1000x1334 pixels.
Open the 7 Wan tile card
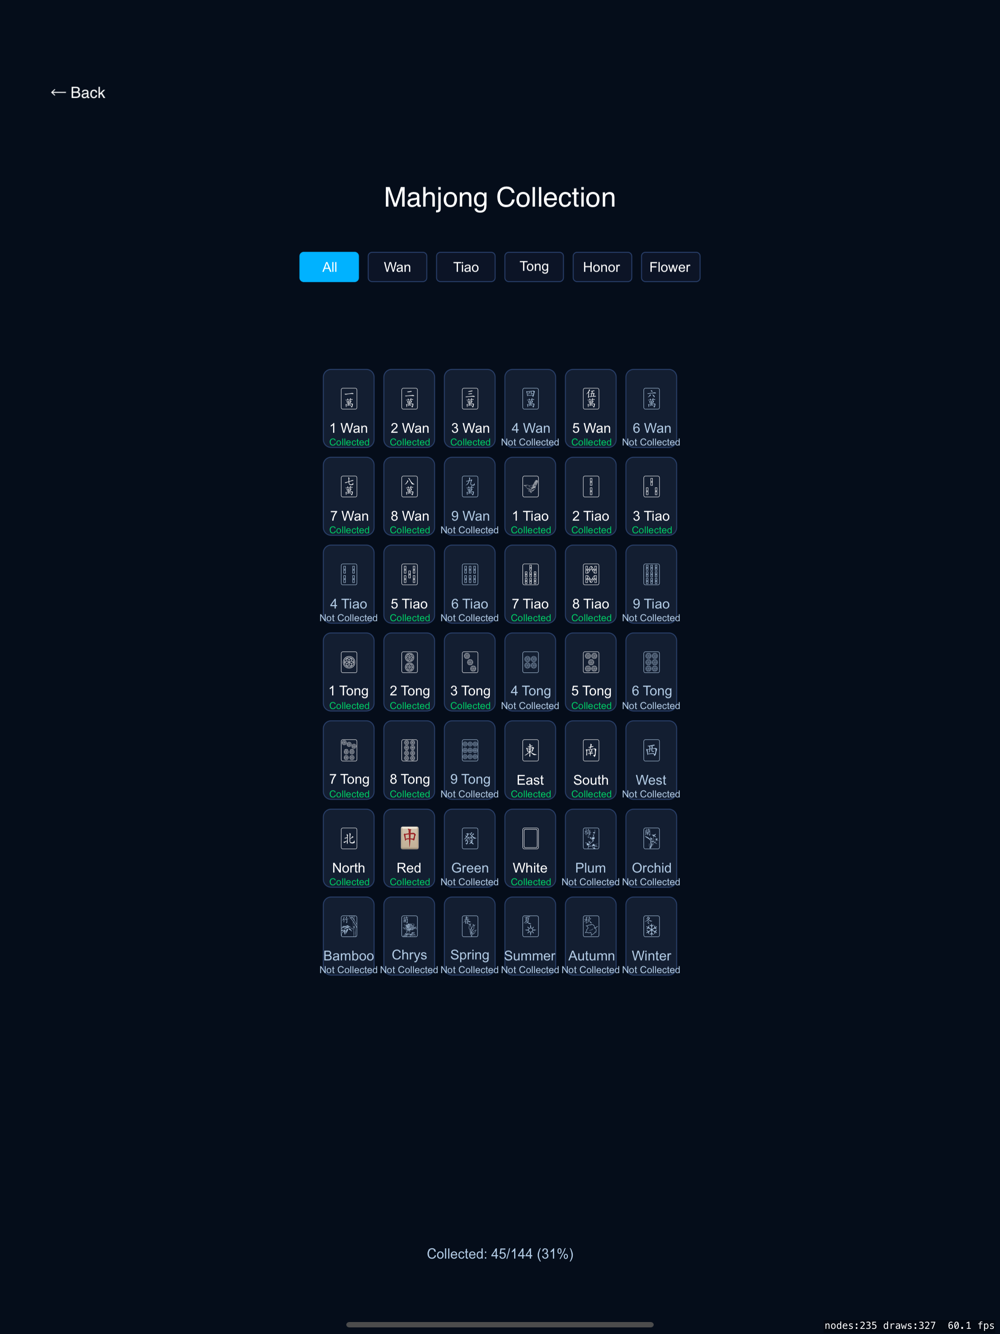click(349, 497)
